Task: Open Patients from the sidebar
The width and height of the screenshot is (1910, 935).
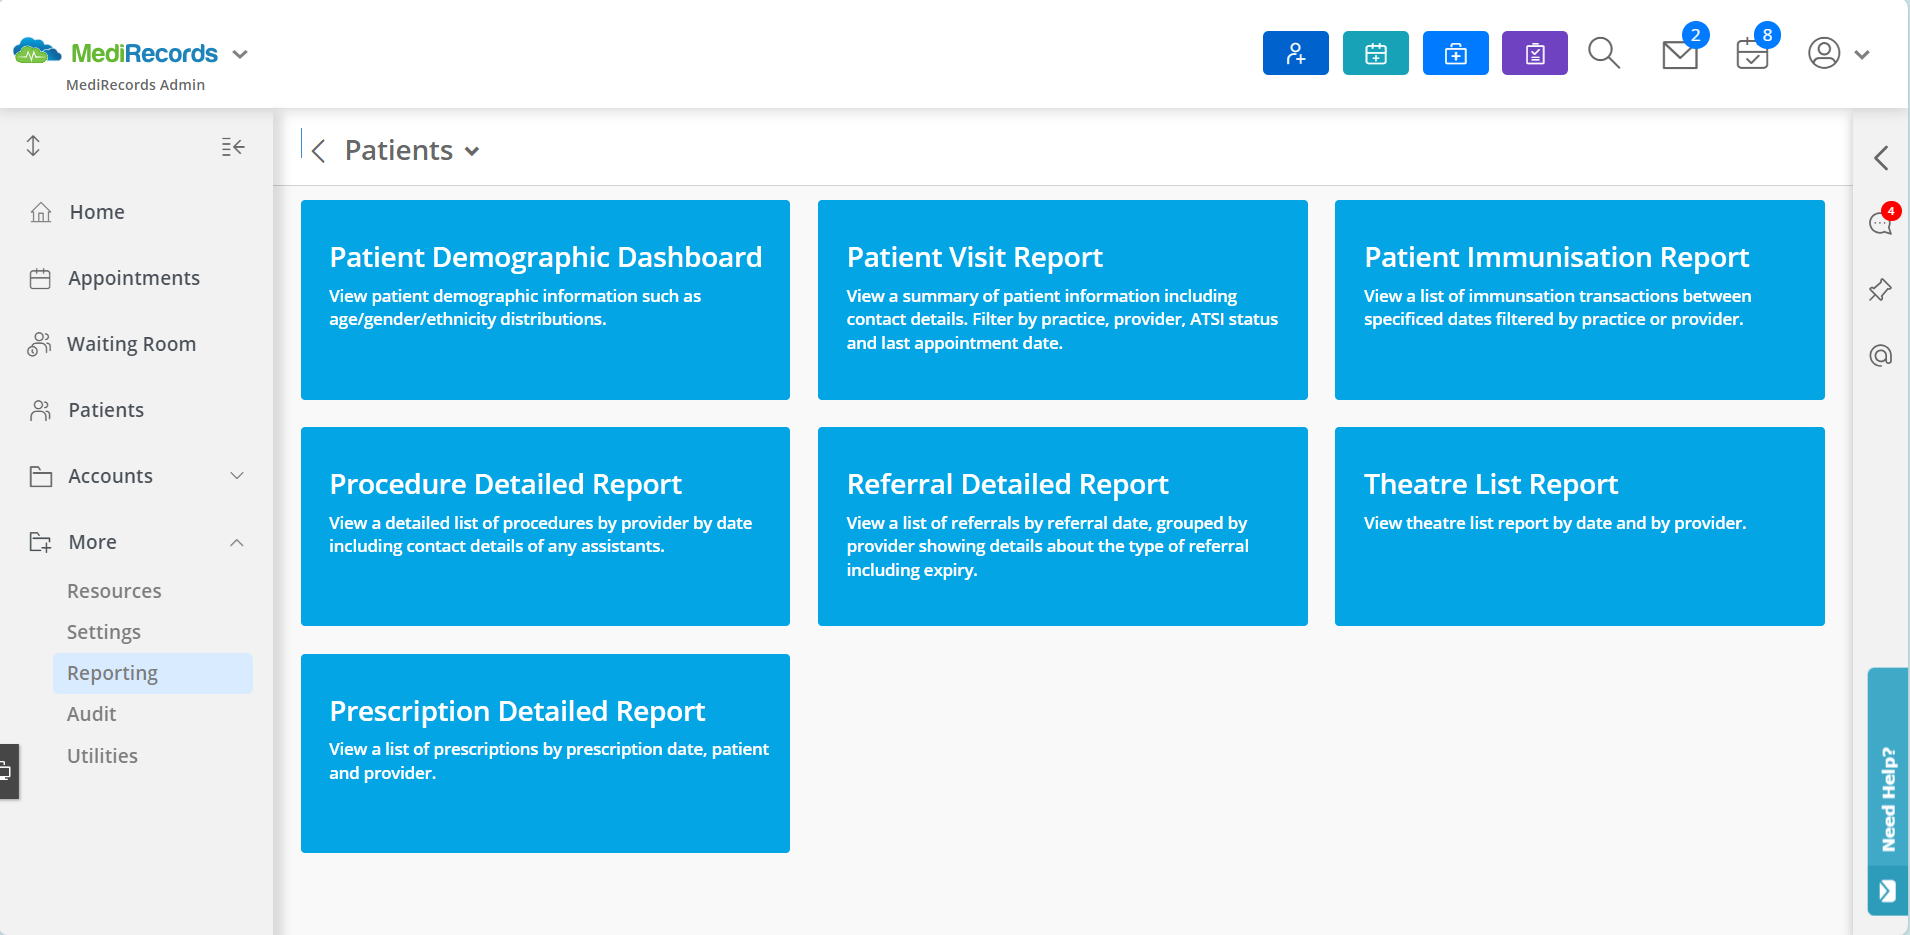Action: pyautogui.click(x=106, y=410)
